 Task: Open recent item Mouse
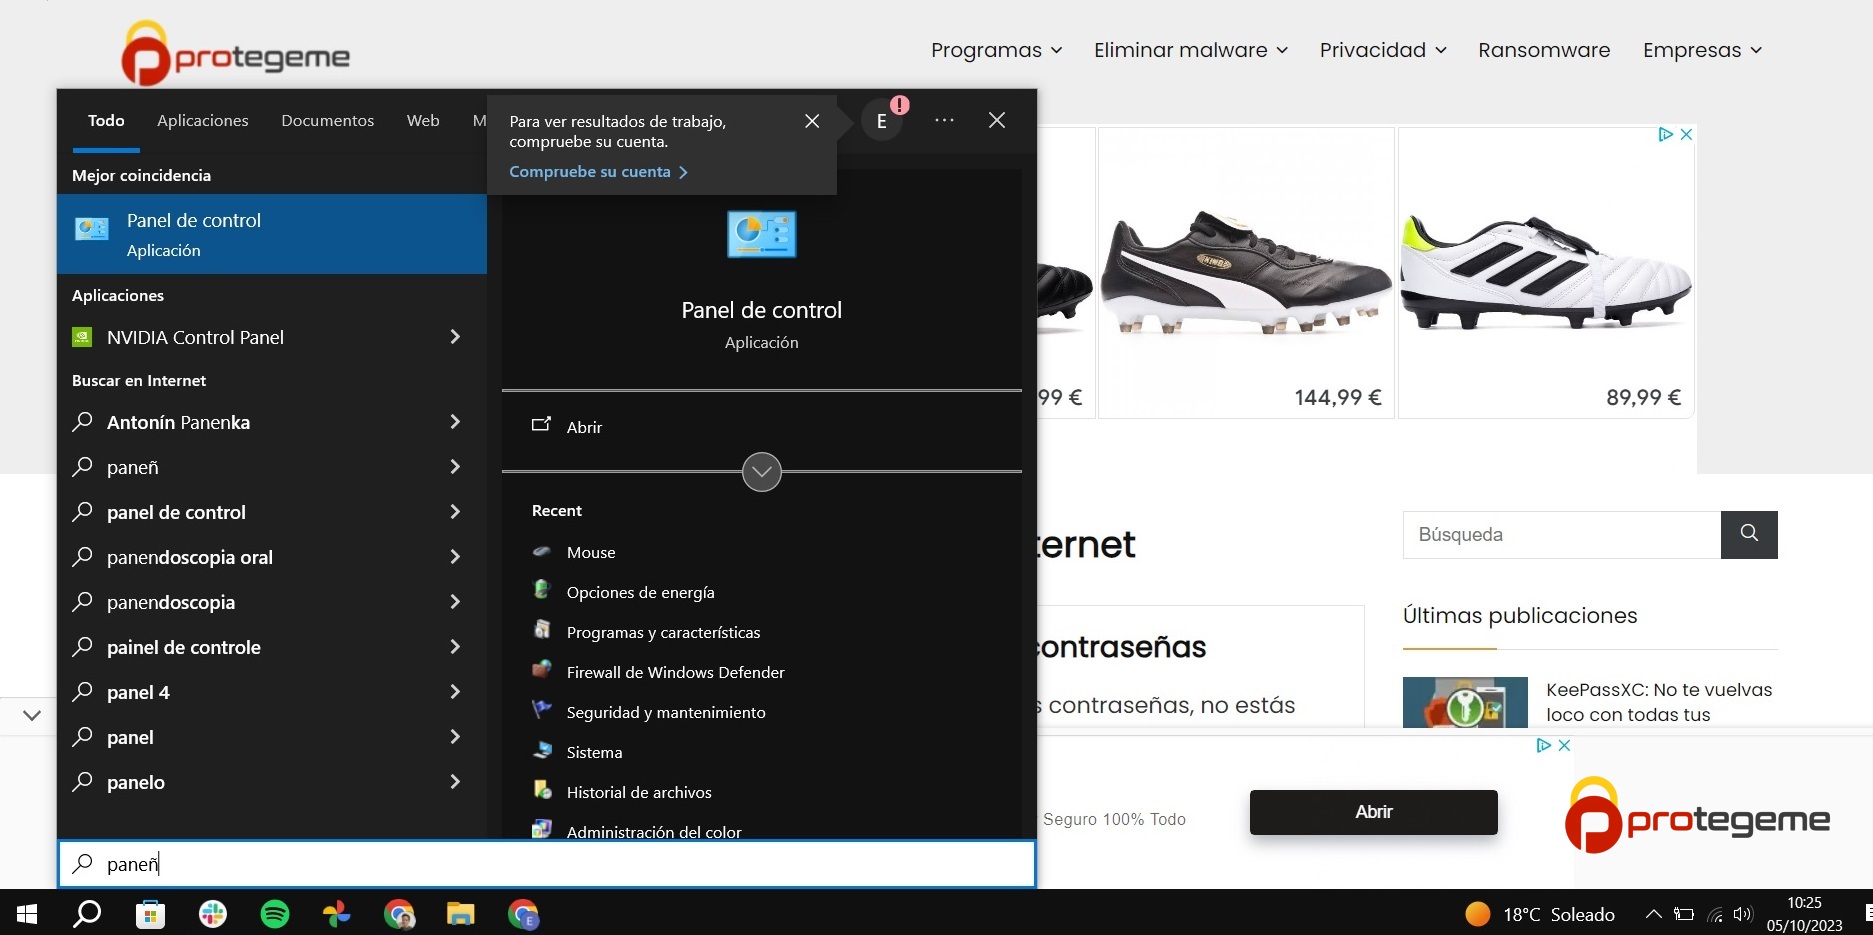point(591,552)
